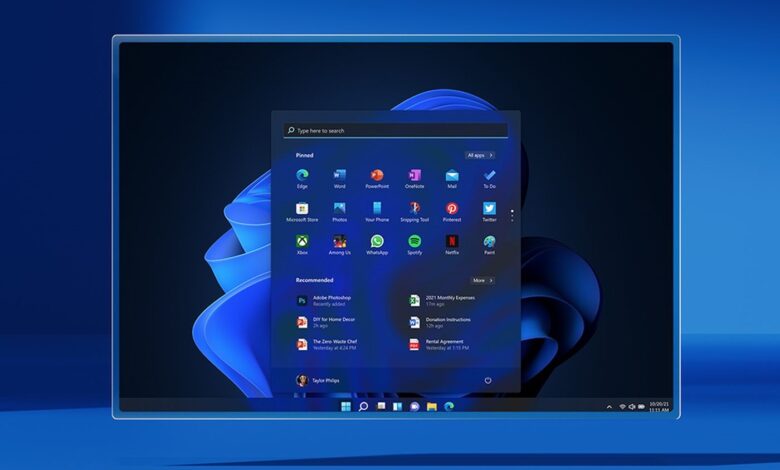Open Rental Agreement recommended PDF
The width and height of the screenshot is (780, 470).
[x=439, y=344]
